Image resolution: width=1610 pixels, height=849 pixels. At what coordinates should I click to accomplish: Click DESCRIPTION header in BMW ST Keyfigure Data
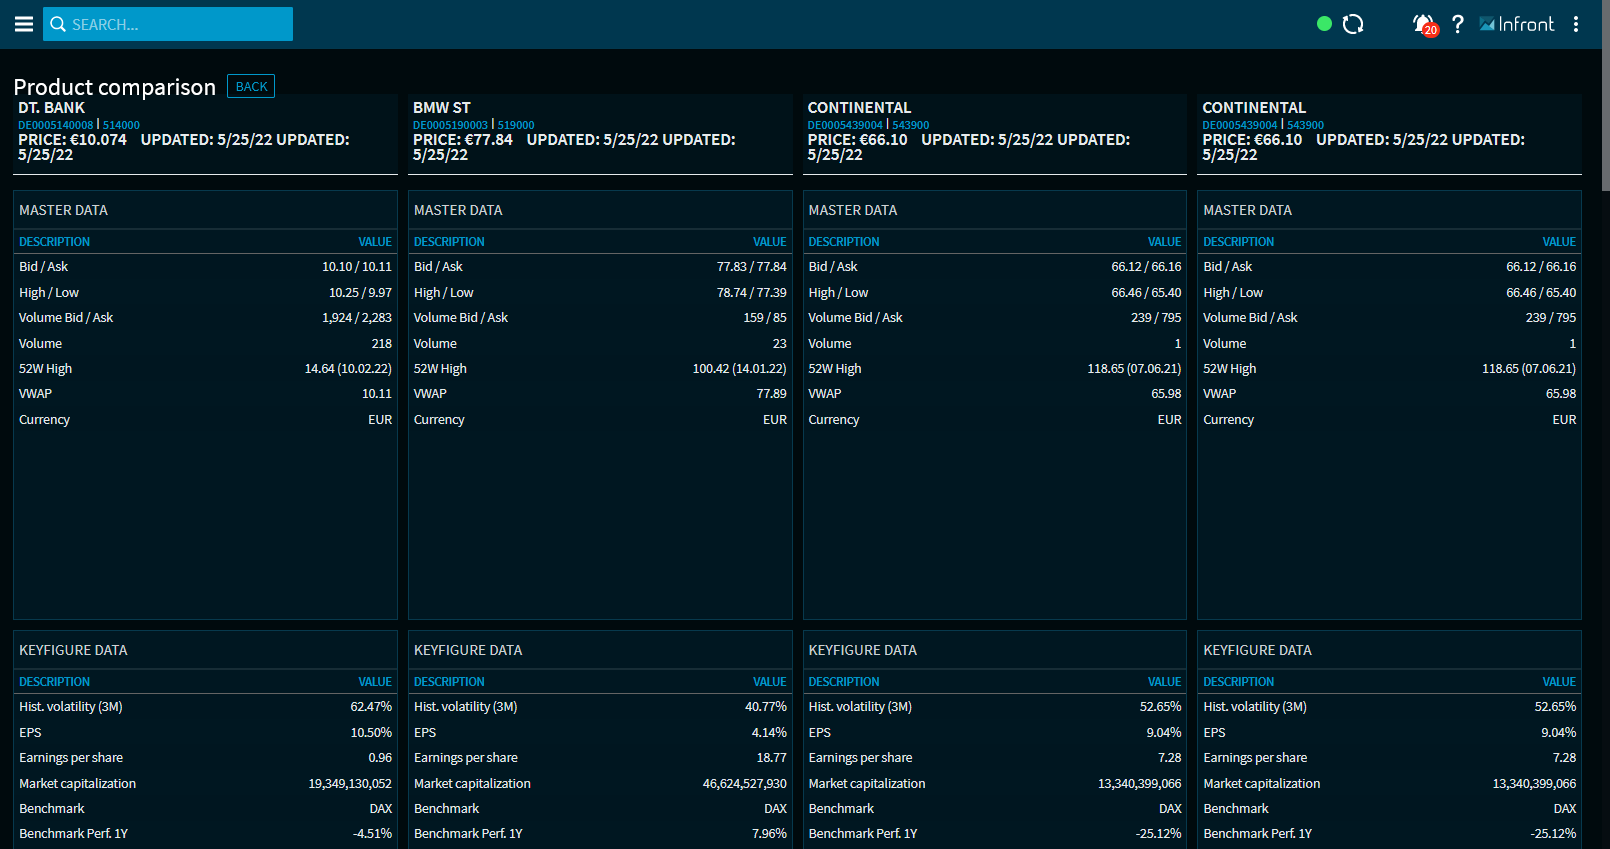(449, 682)
